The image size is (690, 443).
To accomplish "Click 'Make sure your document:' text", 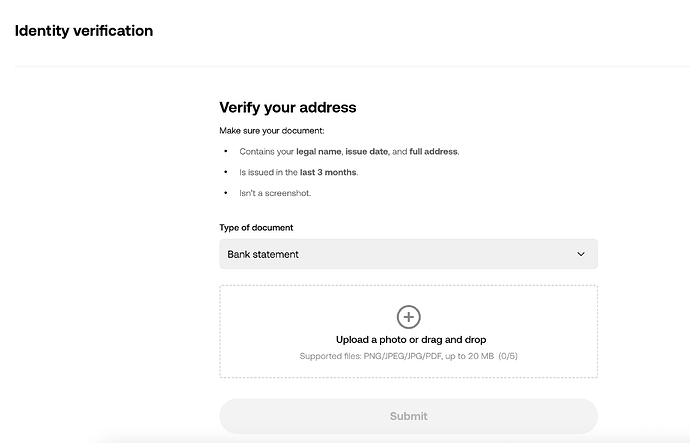I will point(272,131).
